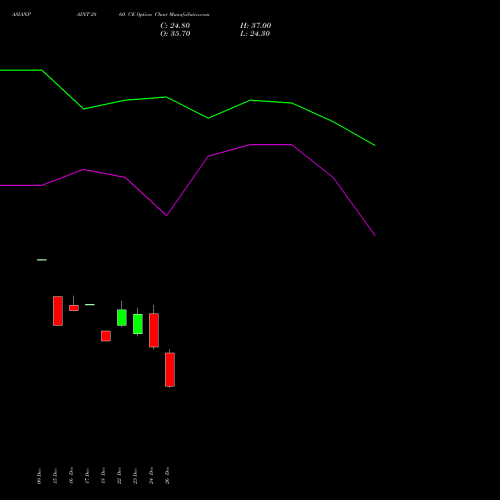Click the green candle for 23 Dec
500x500 pixels.
click(138, 324)
